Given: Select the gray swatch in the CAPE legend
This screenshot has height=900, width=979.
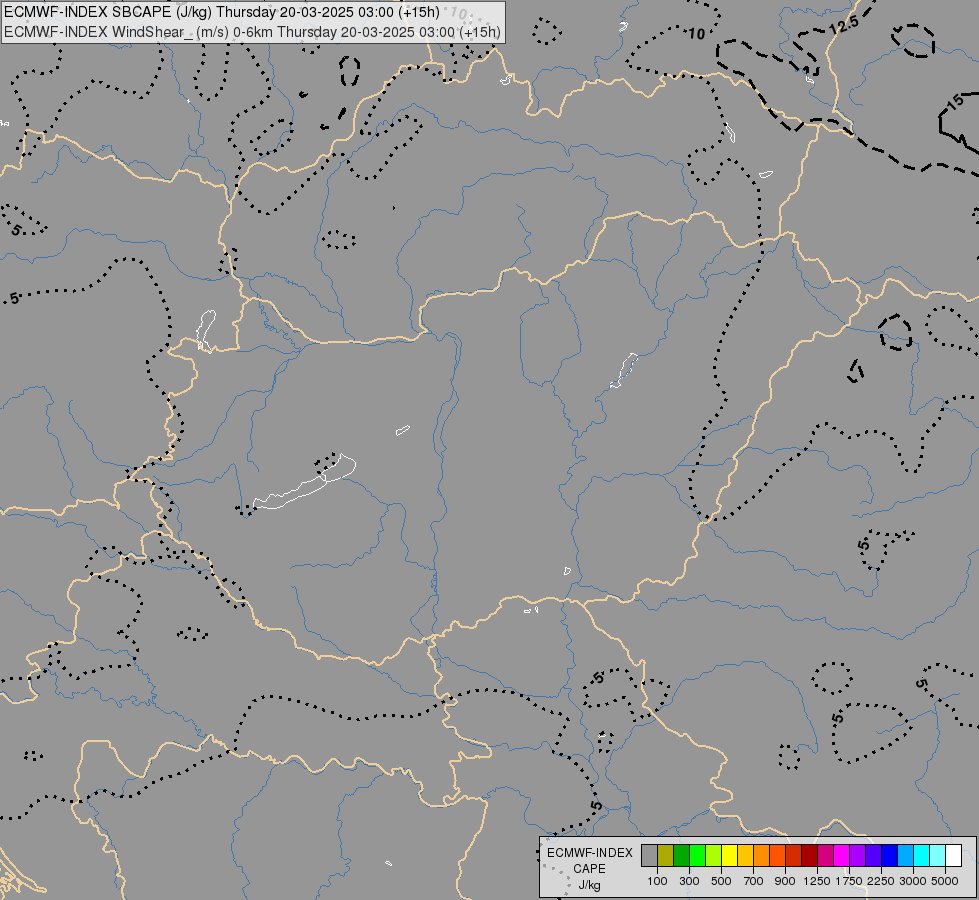Looking at the screenshot, I should pyautogui.click(x=649, y=856).
